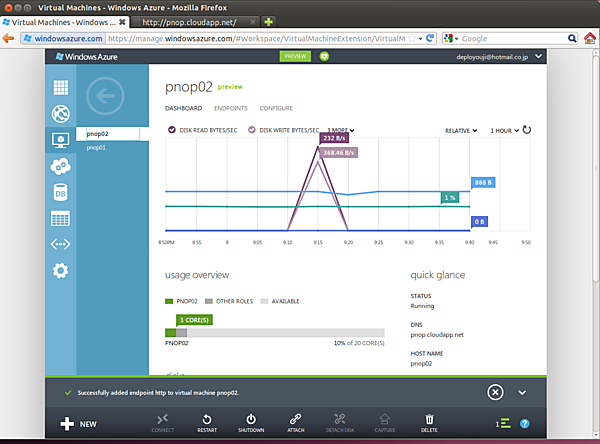Click the 1 CORE(S) green label
The height and width of the screenshot is (444, 600).
194,320
